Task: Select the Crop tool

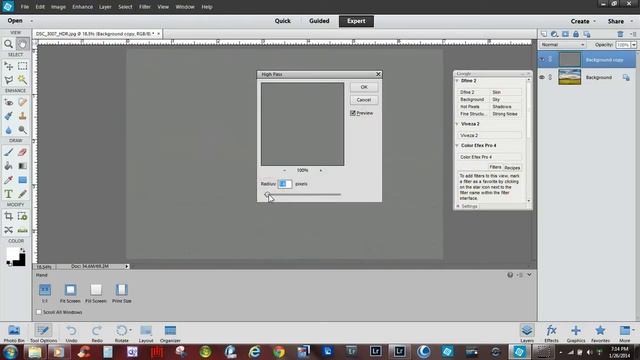Action: (8, 216)
